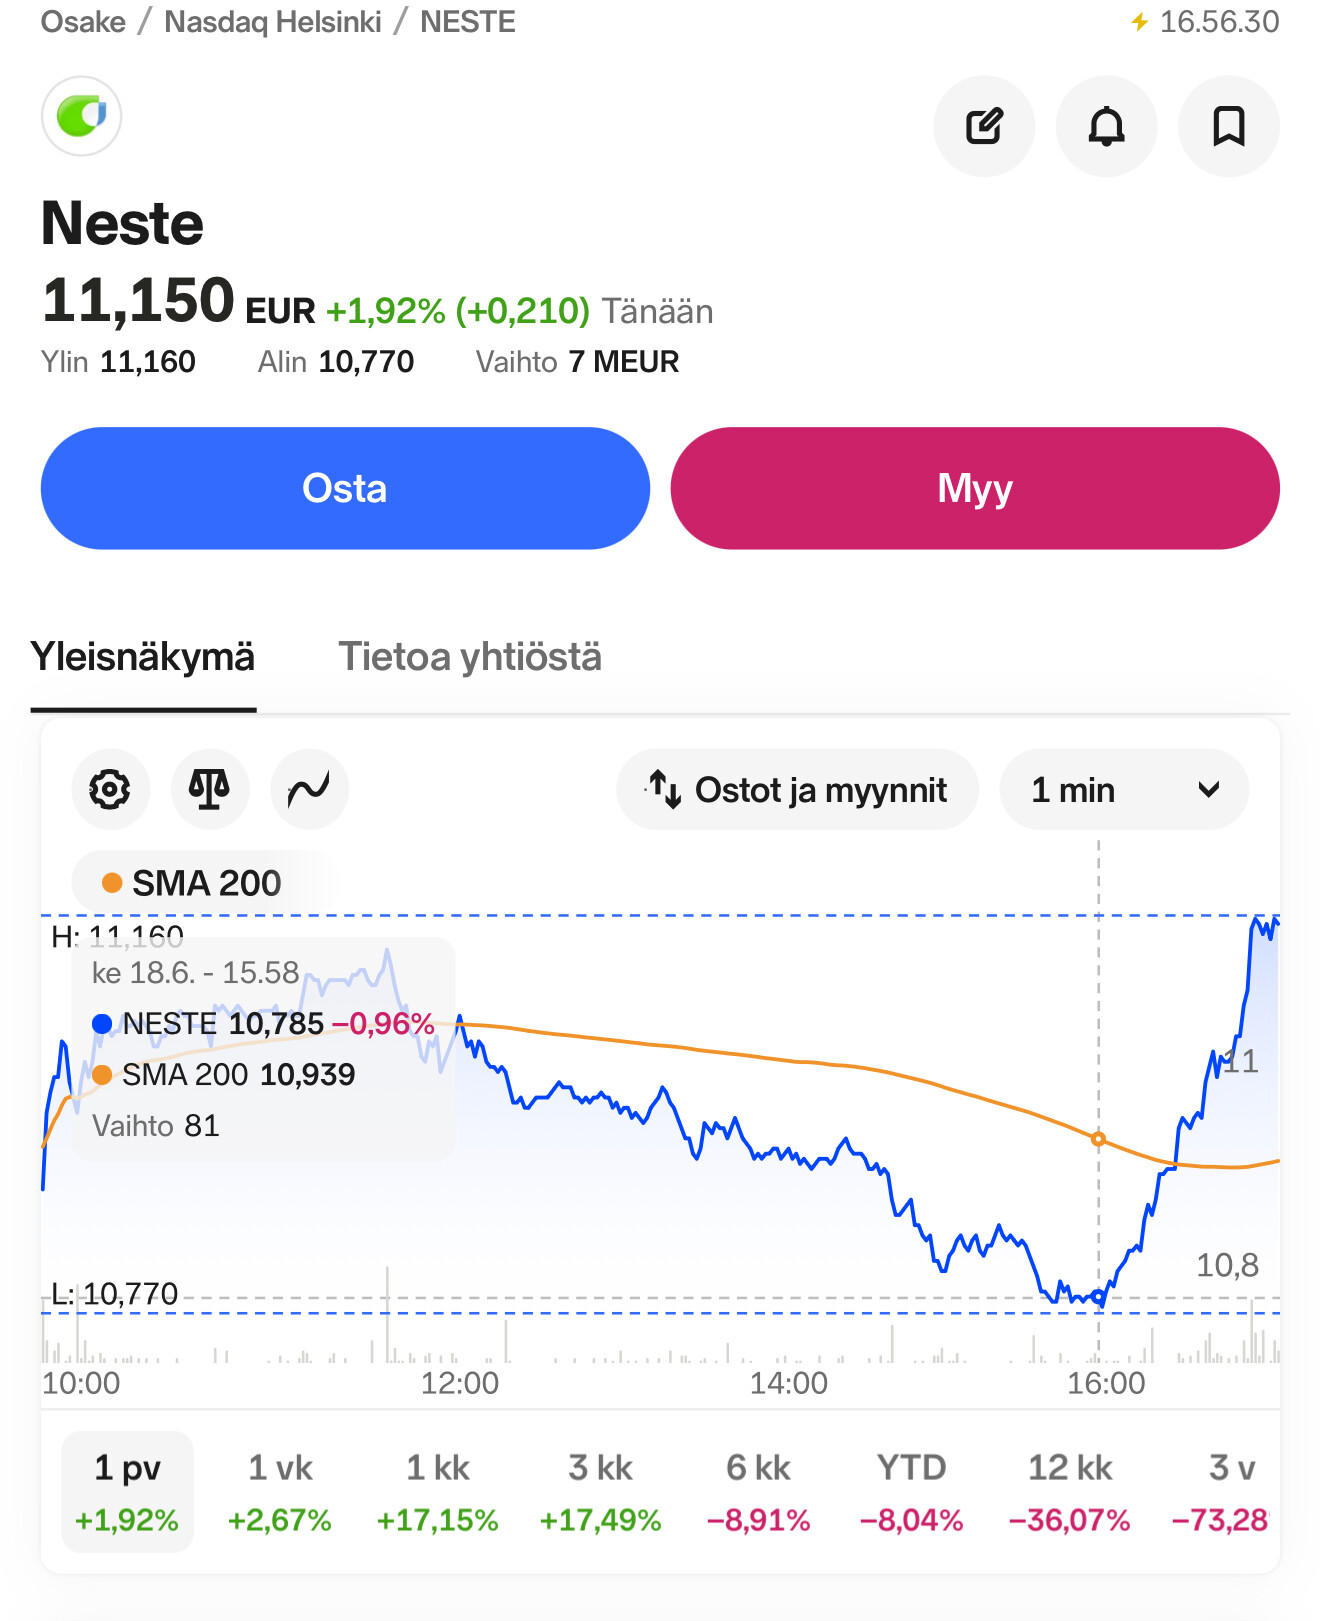The width and height of the screenshot is (1320, 1621).
Task: Click the orange SMA 200 line marker
Action: pyautogui.click(x=1098, y=1139)
